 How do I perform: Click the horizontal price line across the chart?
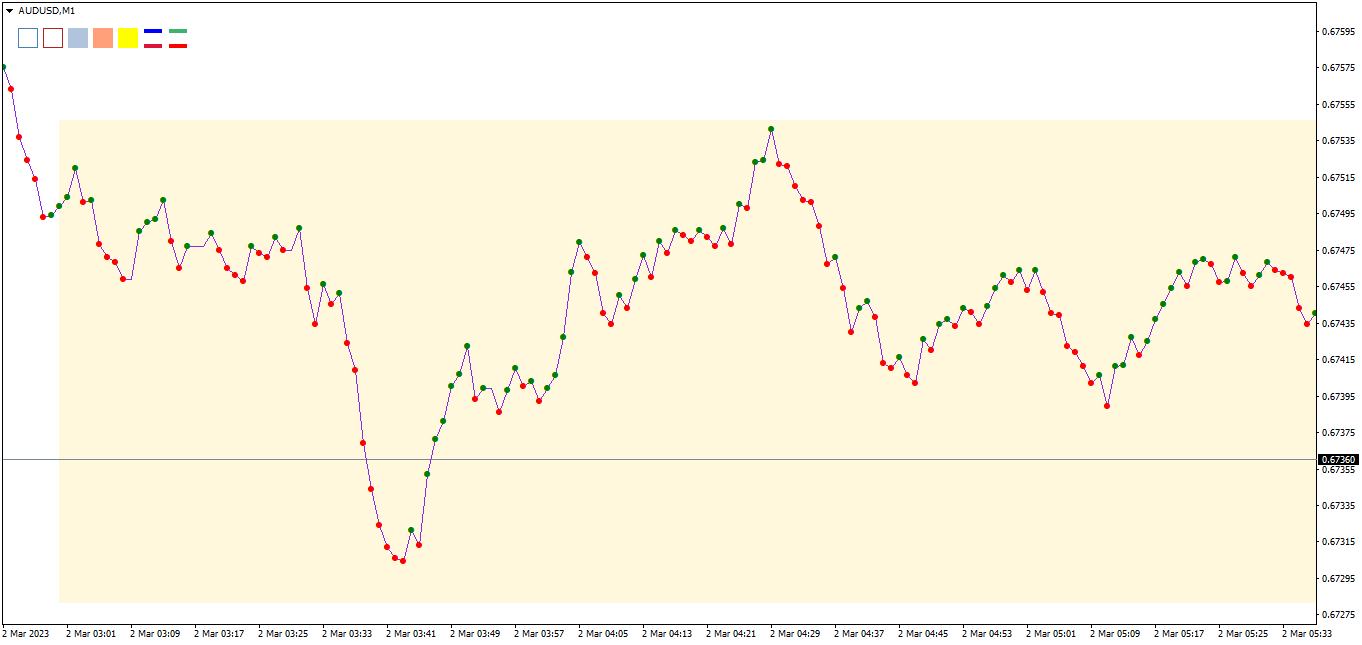650,458
